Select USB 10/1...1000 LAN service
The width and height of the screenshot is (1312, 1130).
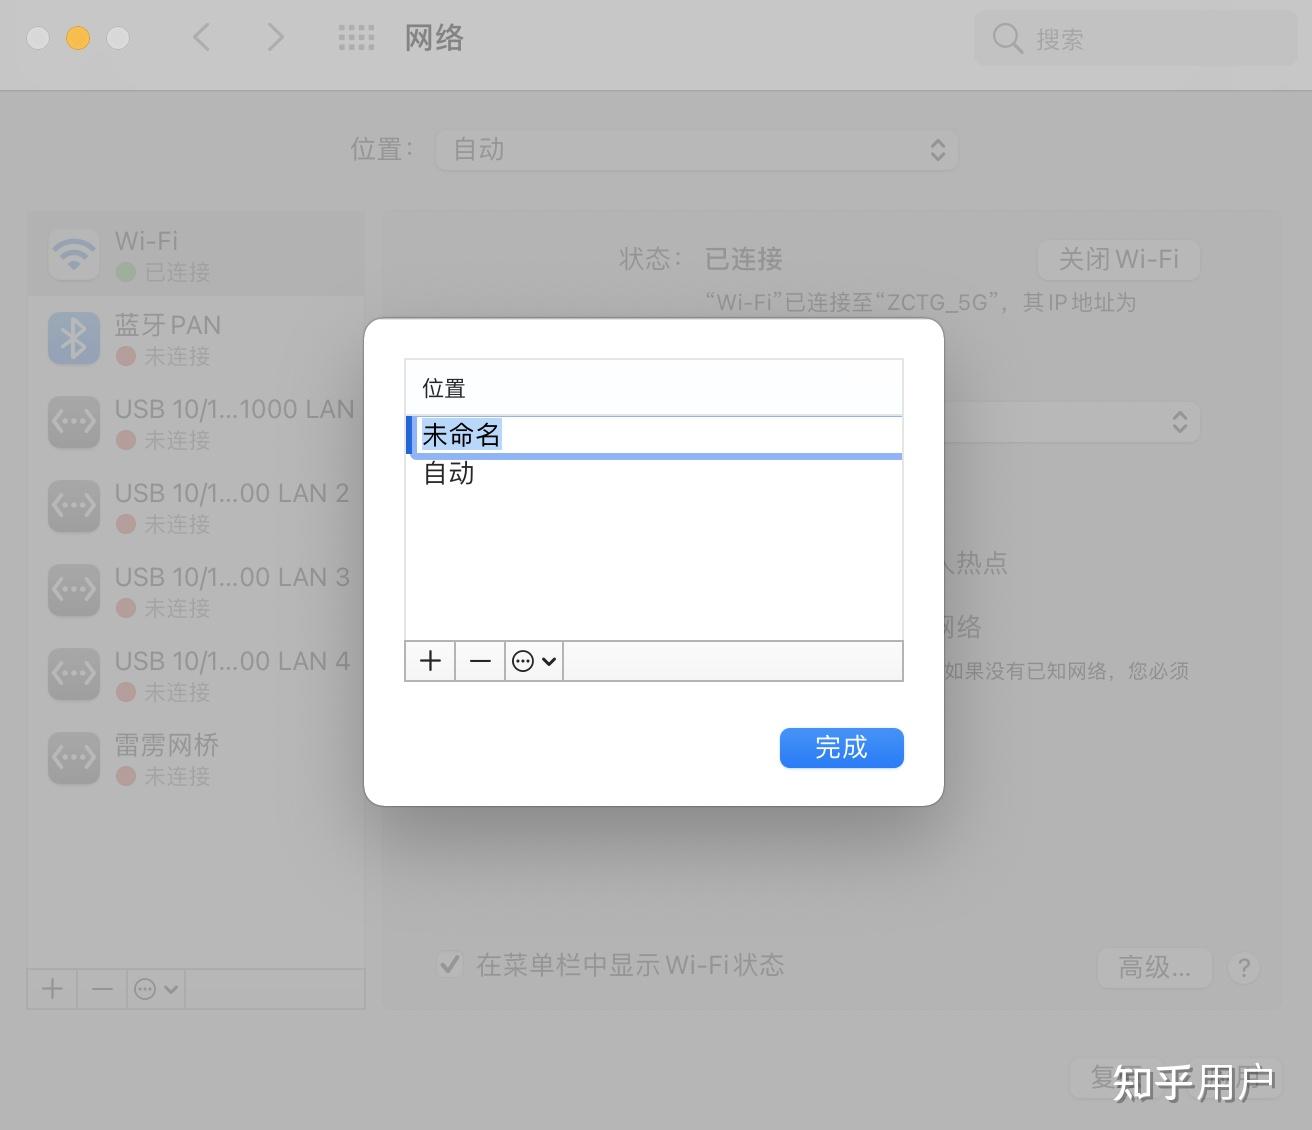coord(196,423)
